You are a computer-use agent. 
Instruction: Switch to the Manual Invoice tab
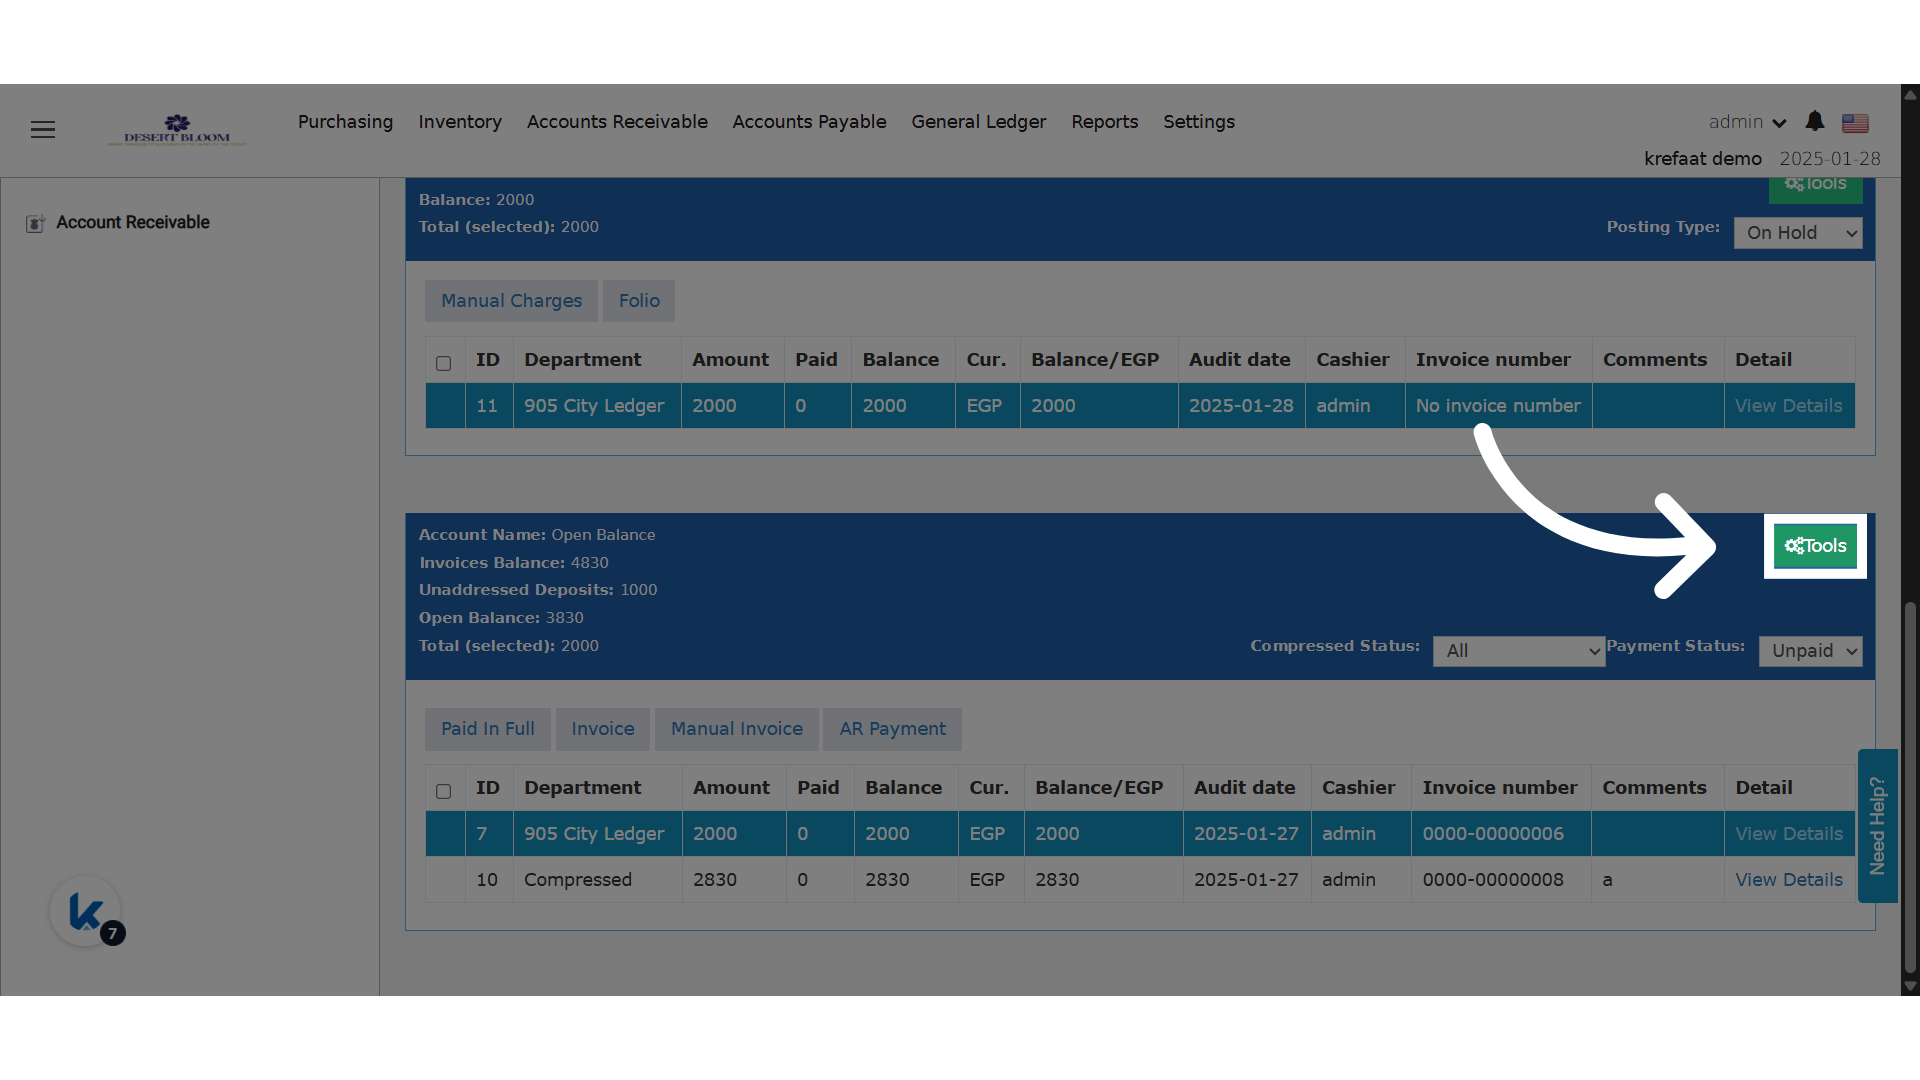click(x=737, y=729)
